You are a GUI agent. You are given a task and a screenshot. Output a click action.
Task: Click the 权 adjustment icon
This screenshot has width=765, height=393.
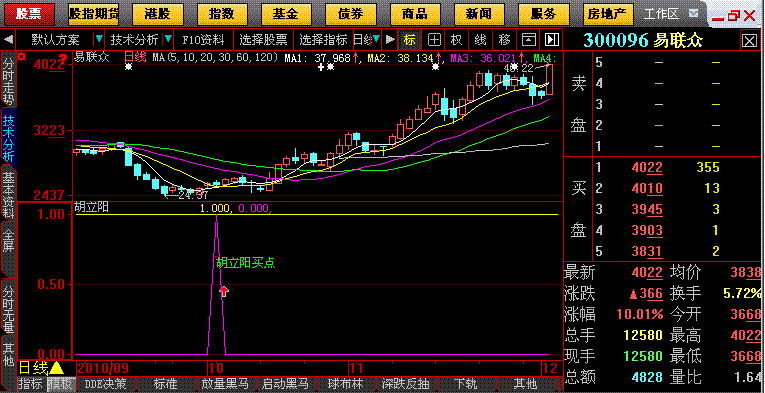[x=456, y=39]
